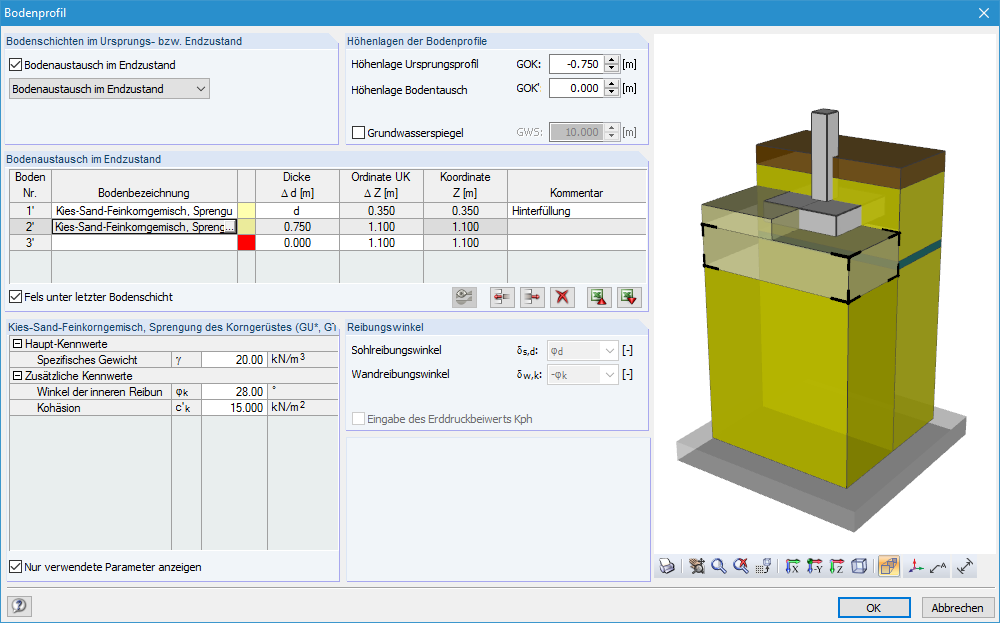Viewport: 1000px width, 623px height.
Task: Toggle Fels unter letzter Bodenschicht
Action: [16, 297]
